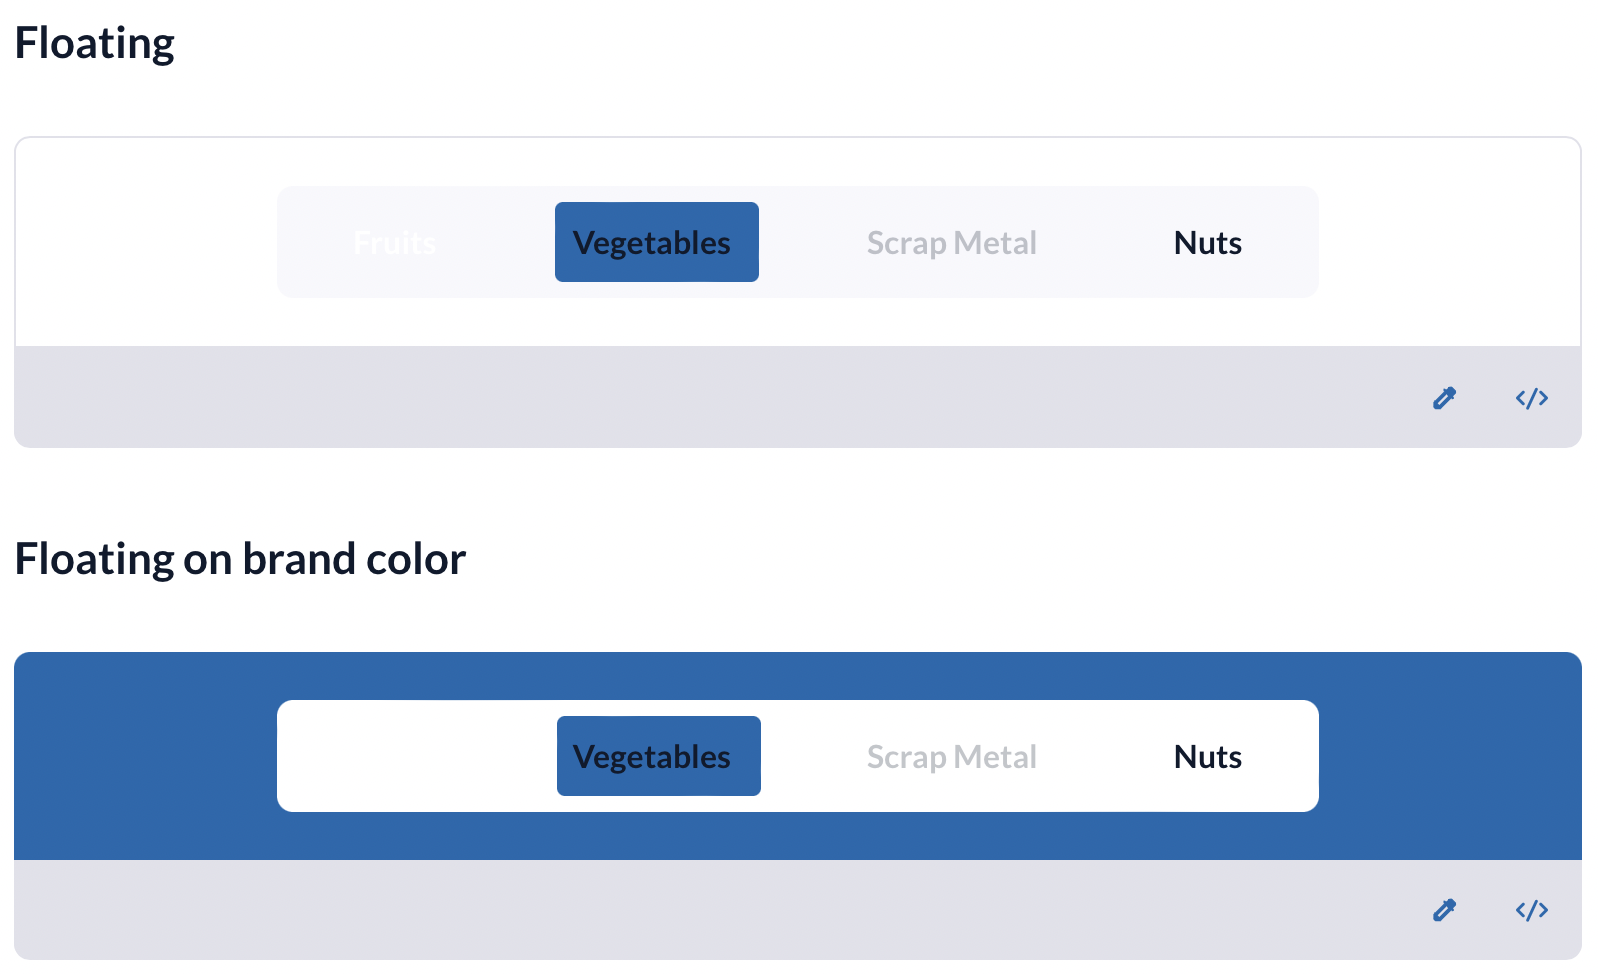
Task: Toggle Vegetables in the brand color segmented control
Action: click(658, 756)
